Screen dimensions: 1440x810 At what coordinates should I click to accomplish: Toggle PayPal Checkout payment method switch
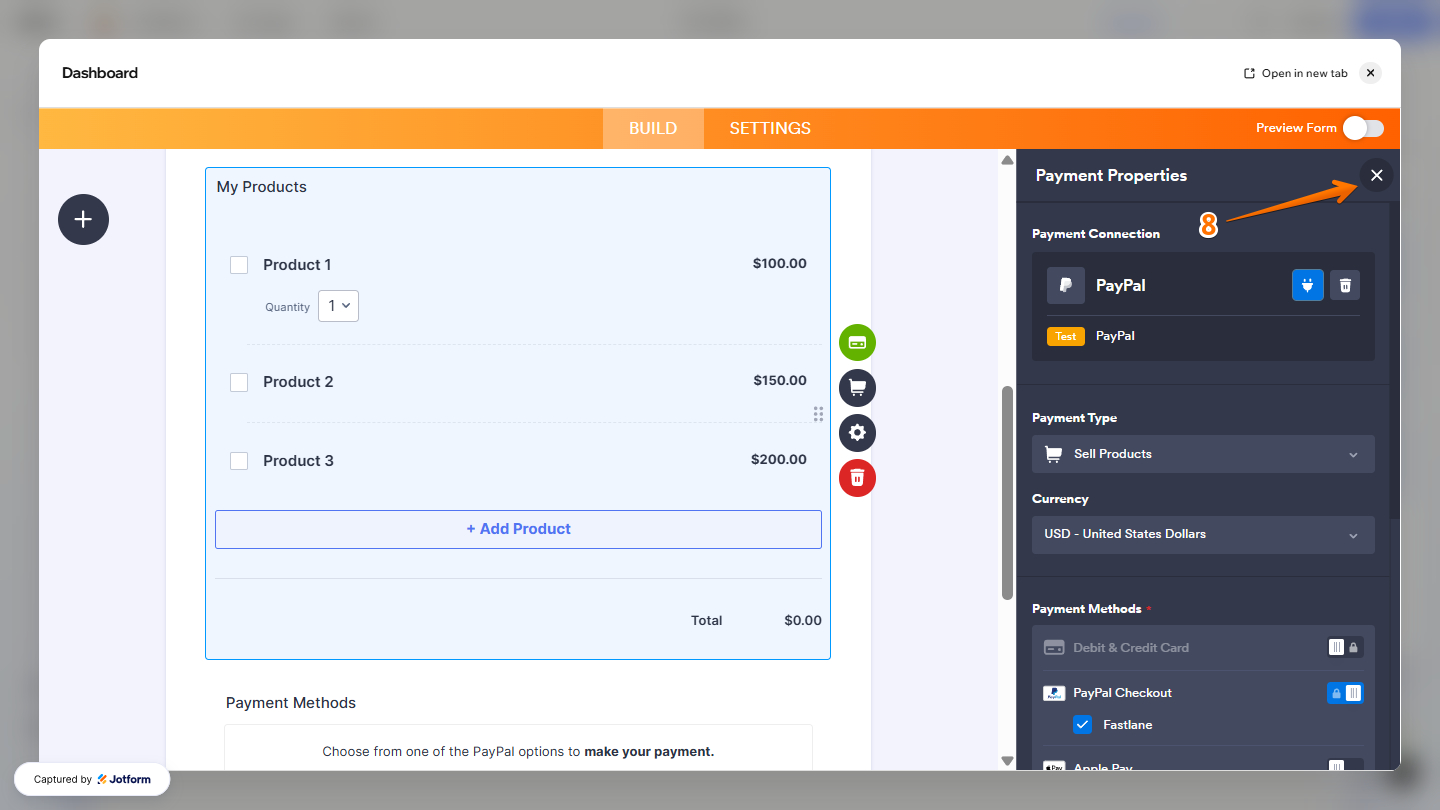coord(1345,693)
